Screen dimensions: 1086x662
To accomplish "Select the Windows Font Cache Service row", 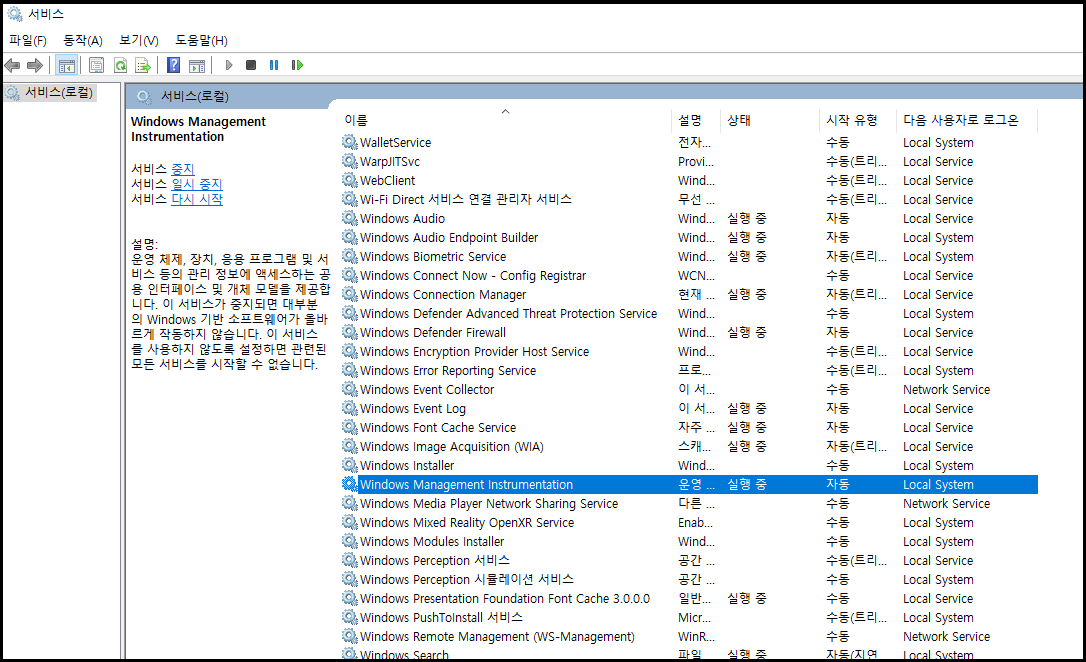I will (689, 427).
